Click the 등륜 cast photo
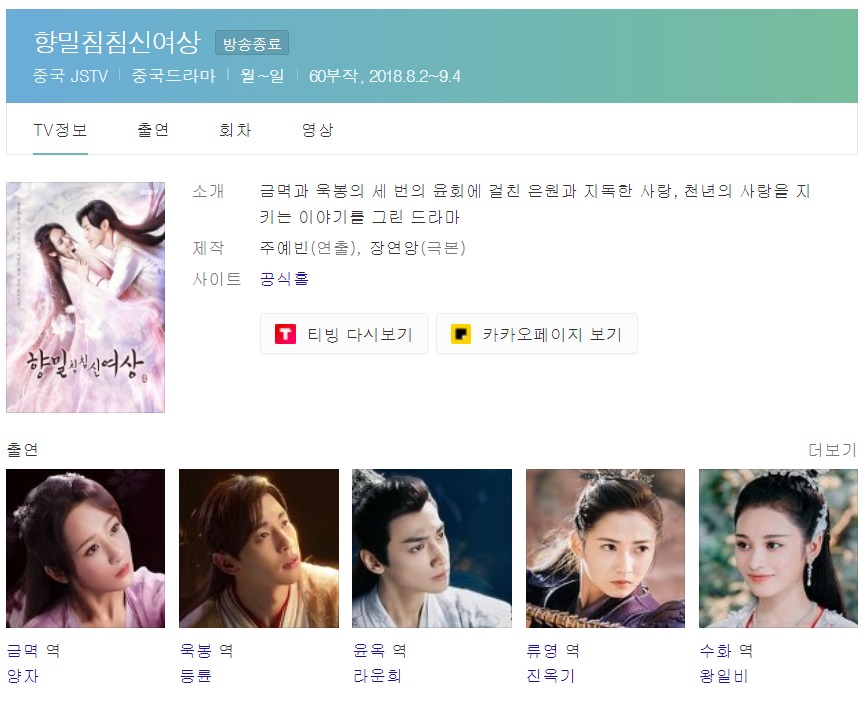Image resolution: width=864 pixels, height=710 pixels. pos(259,548)
